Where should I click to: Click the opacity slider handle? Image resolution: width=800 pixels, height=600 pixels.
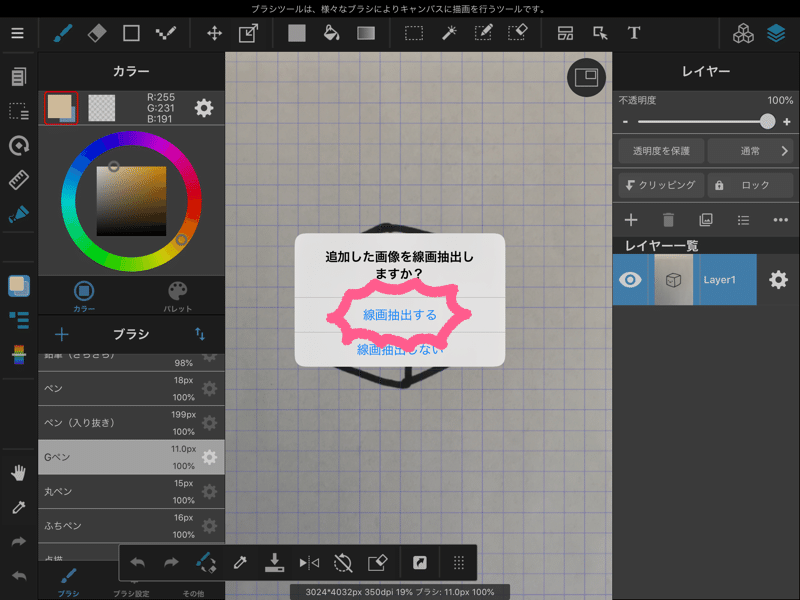click(767, 121)
